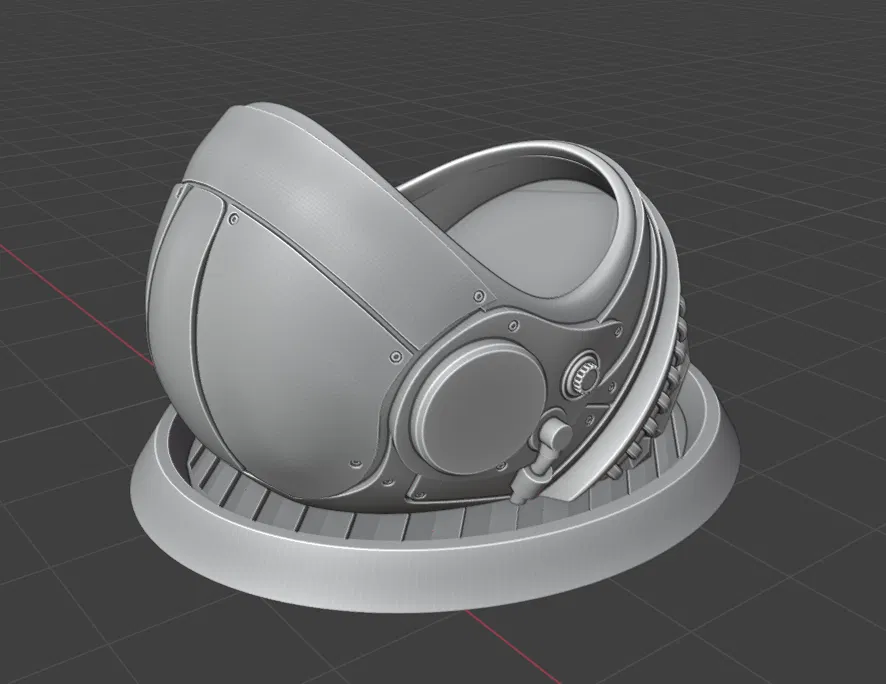The width and height of the screenshot is (886, 684).
Task: Select the valve nozzle connector below the knob
Action: [541, 458]
